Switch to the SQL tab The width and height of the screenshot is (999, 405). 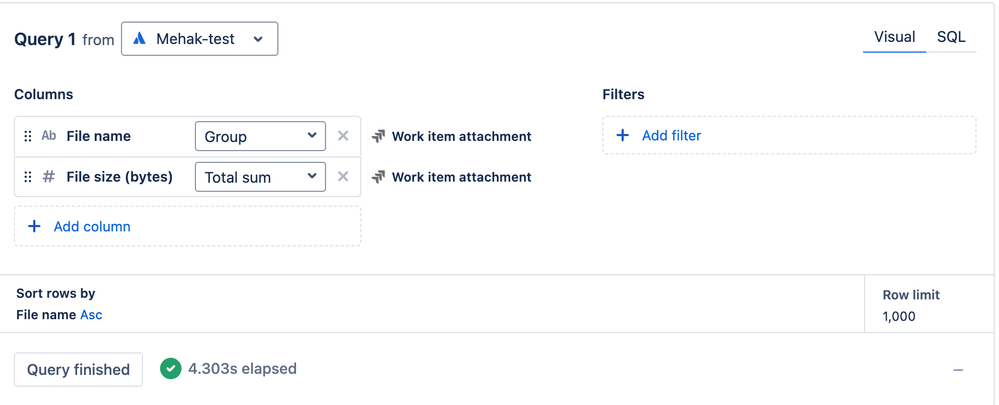click(951, 37)
